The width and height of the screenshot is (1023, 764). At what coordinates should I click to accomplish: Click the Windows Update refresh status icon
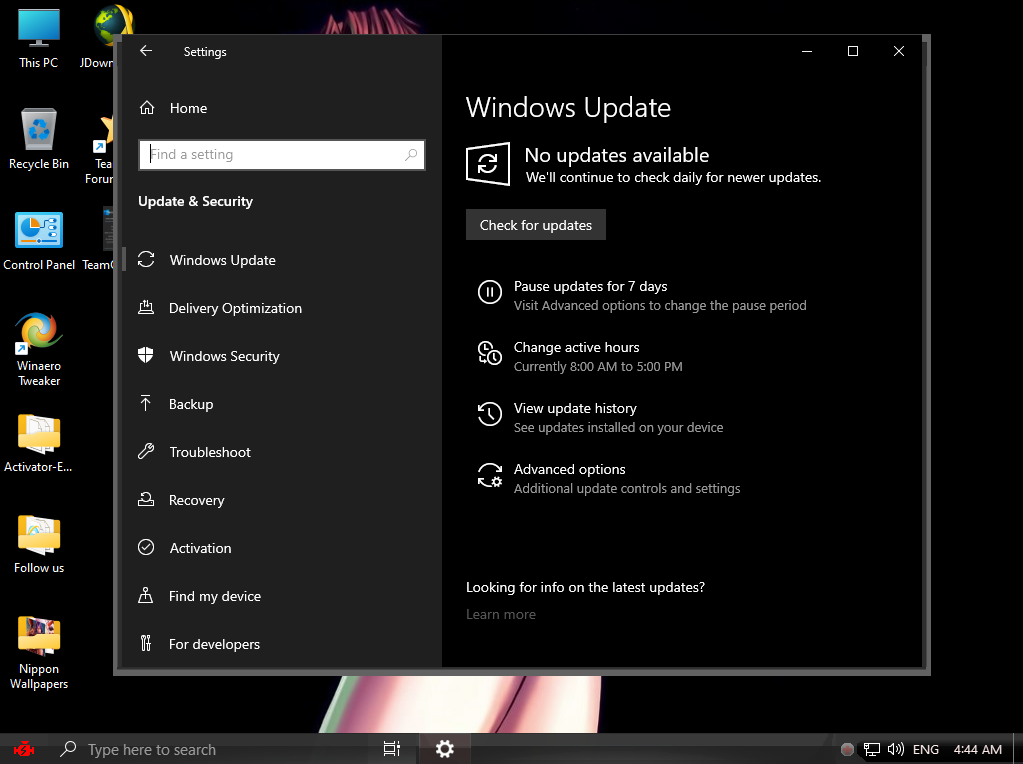(x=488, y=164)
